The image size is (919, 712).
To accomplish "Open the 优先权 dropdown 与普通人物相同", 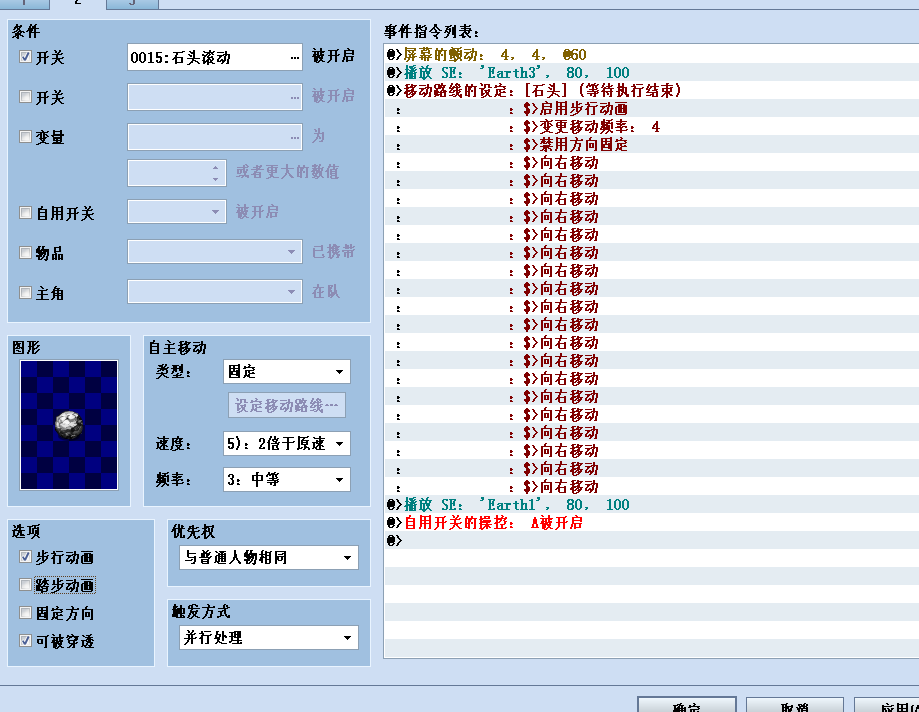I will (268, 557).
